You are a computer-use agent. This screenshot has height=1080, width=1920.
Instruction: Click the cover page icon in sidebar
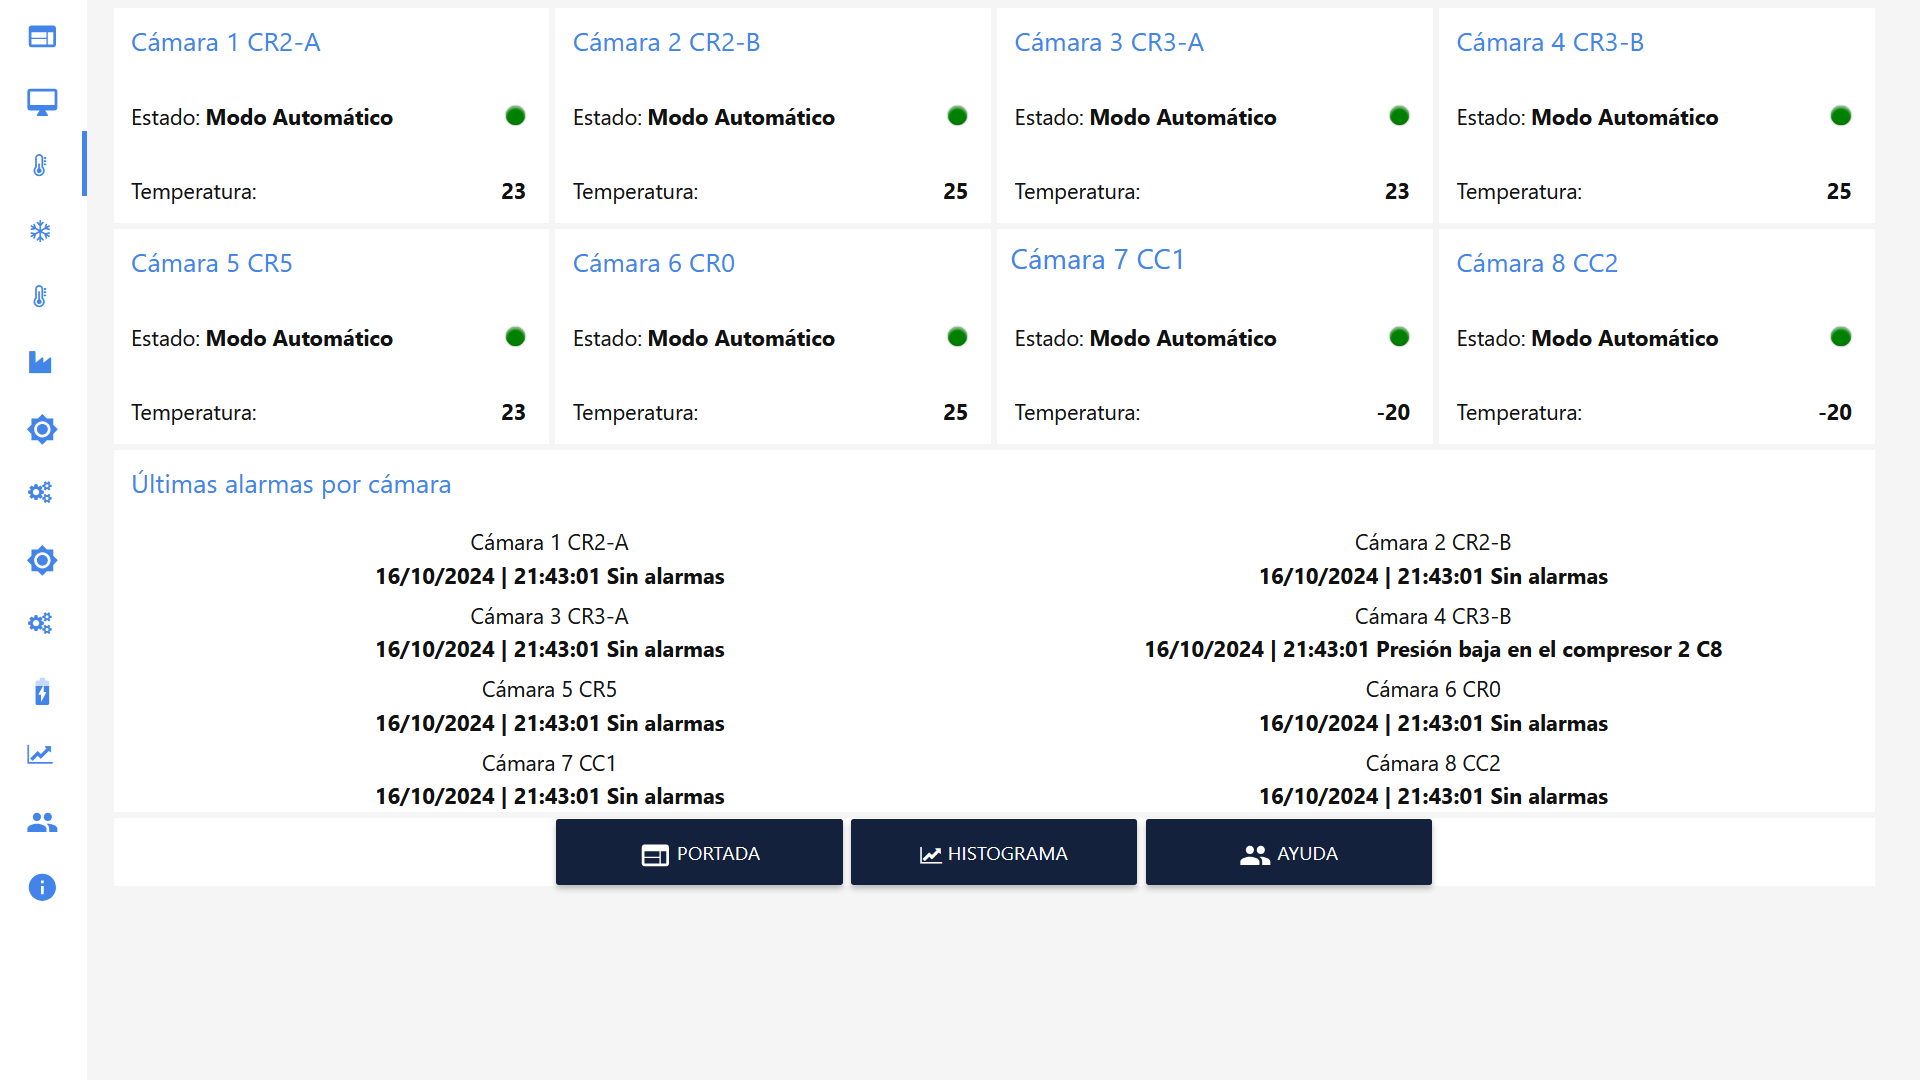click(x=42, y=37)
